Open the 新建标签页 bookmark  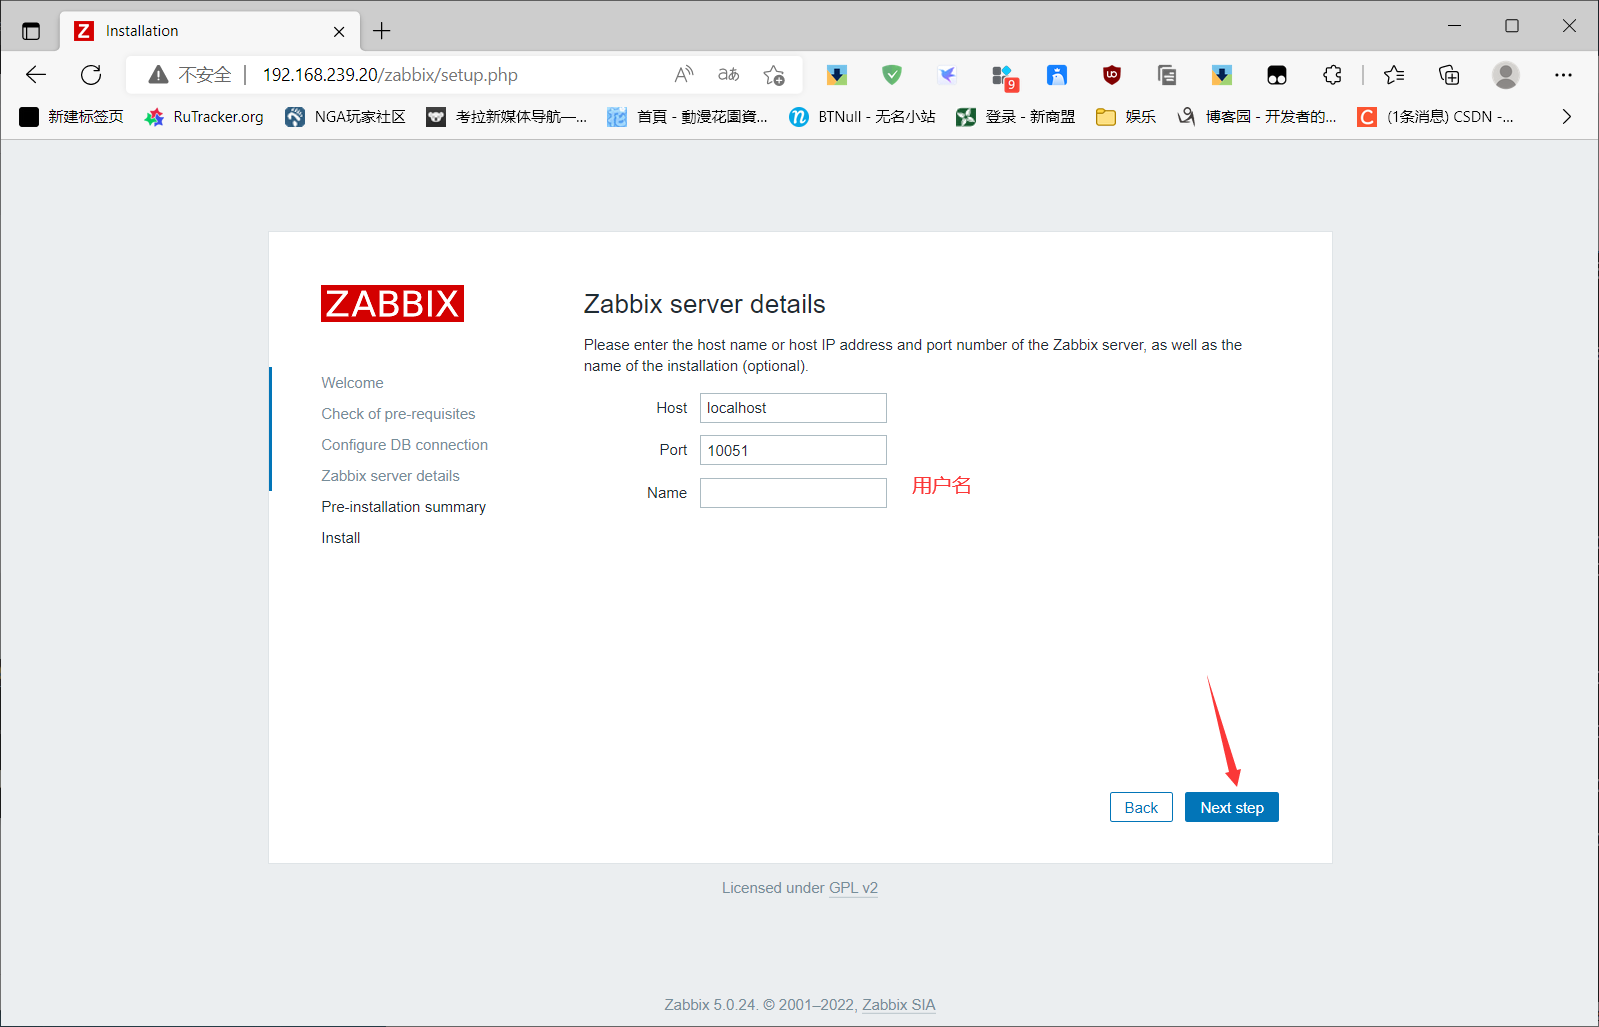coord(72,117)
